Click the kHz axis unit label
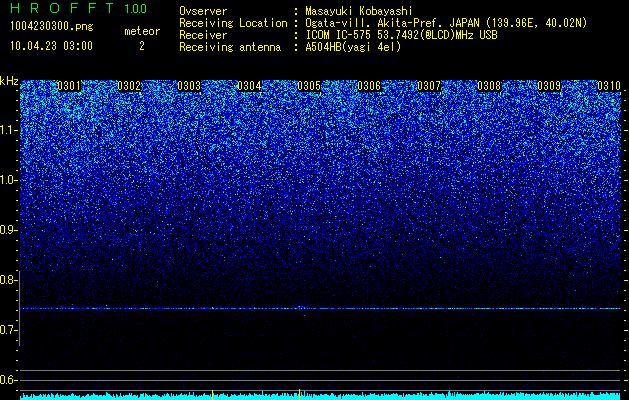The height and width of the screenshot is (400, 629). pos(9,81)
